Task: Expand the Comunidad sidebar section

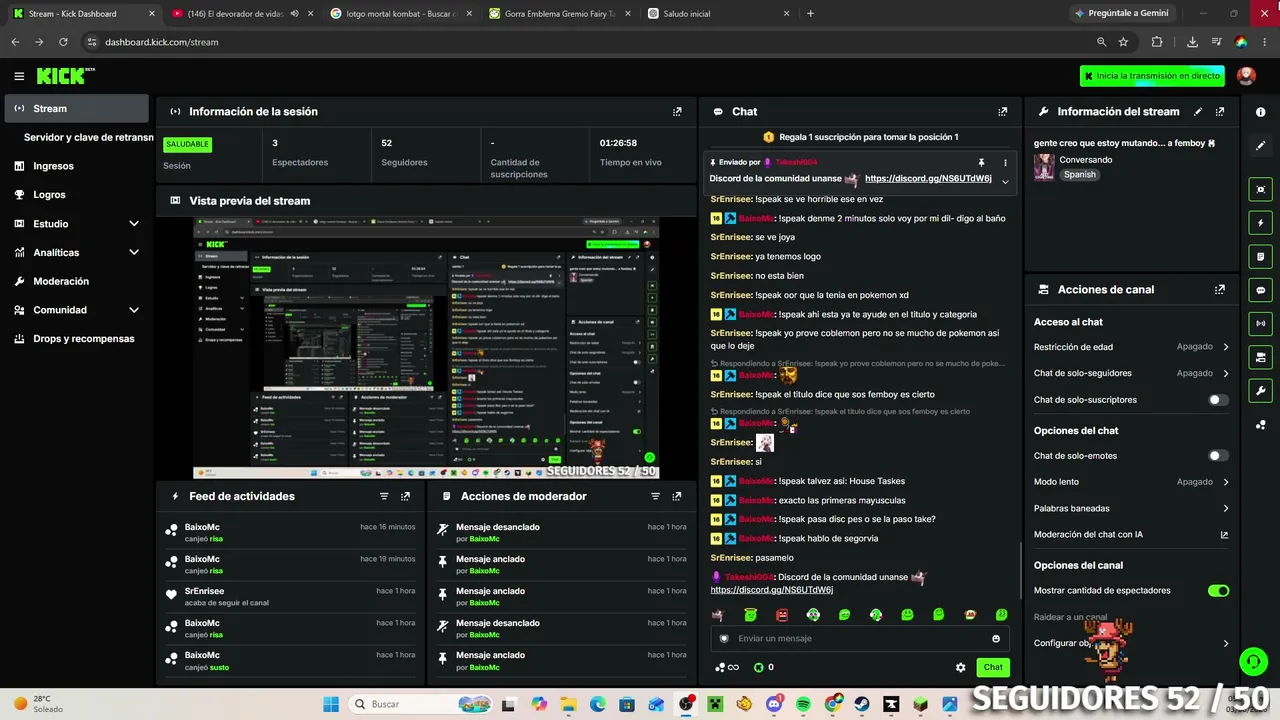Action: pyautogui.click(x=134, y=310)
